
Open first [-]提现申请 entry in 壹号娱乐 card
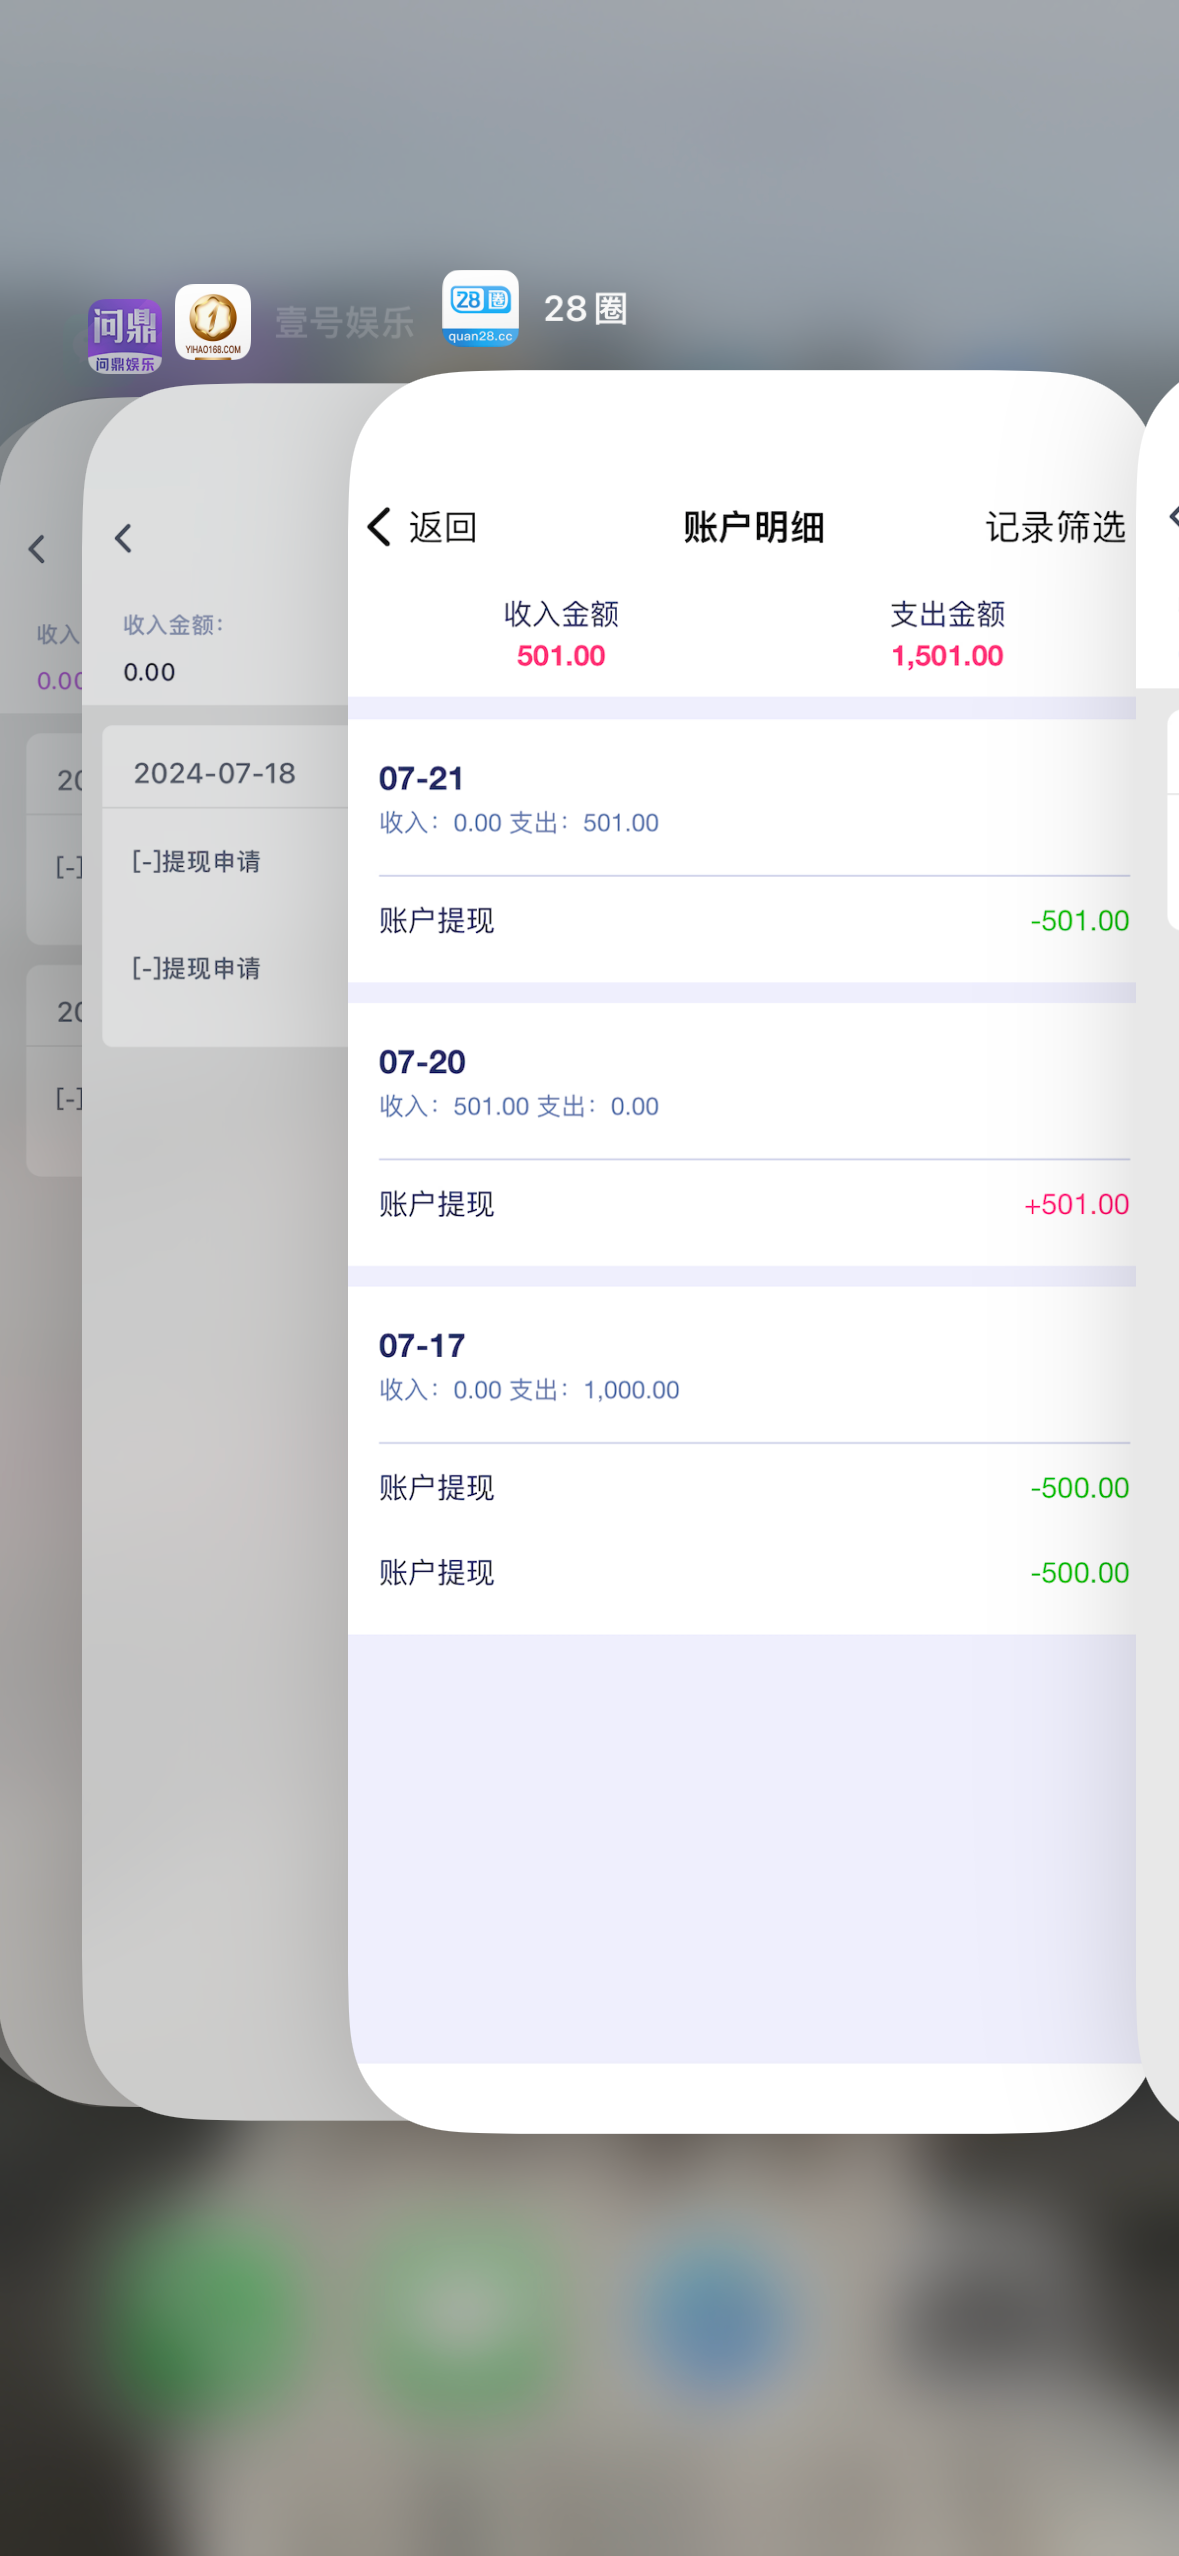click(x=197, y=862)
